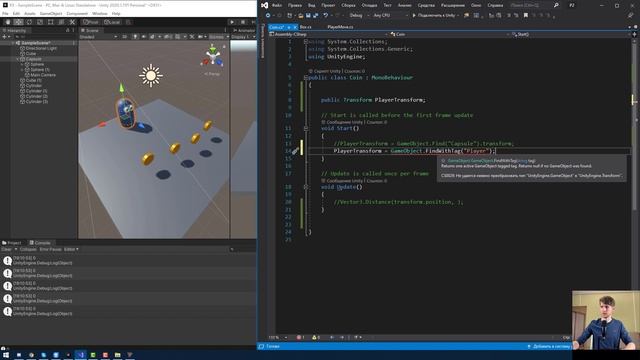
Task: Open the File menu in Unity
Action: pos(5,13)
